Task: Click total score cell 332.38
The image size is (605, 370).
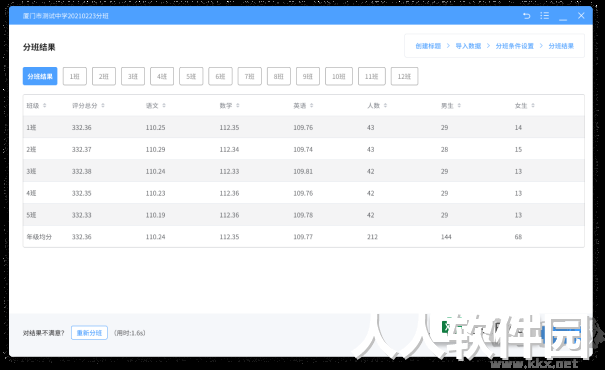Action: click(x=81, y=171)
